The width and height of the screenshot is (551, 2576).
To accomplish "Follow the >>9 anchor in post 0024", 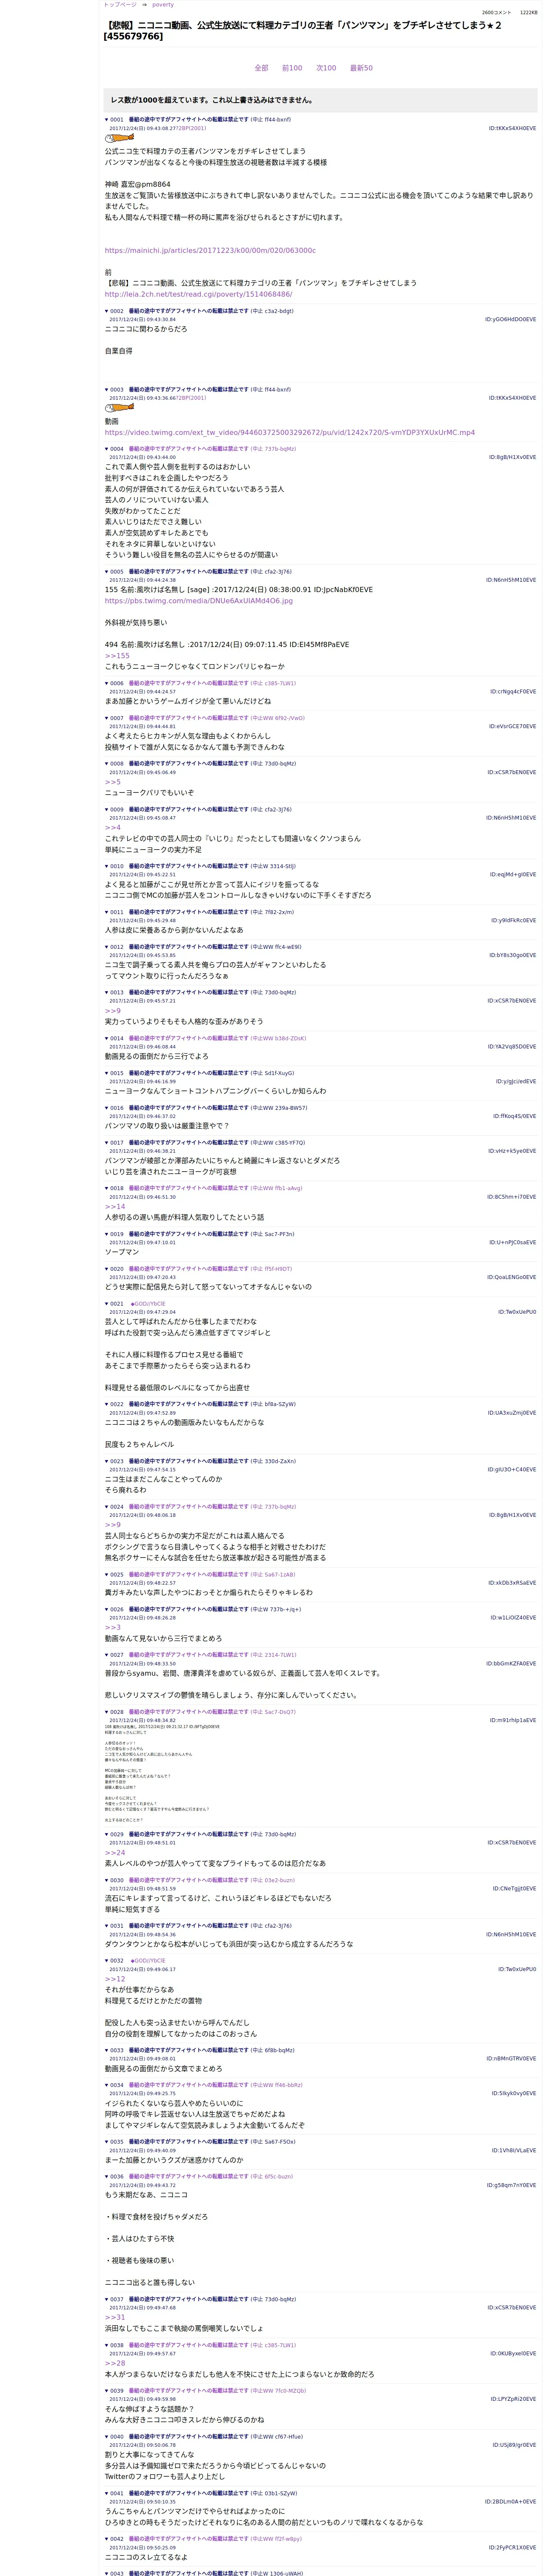I will pyautogui.click(x=113, y=1525).
